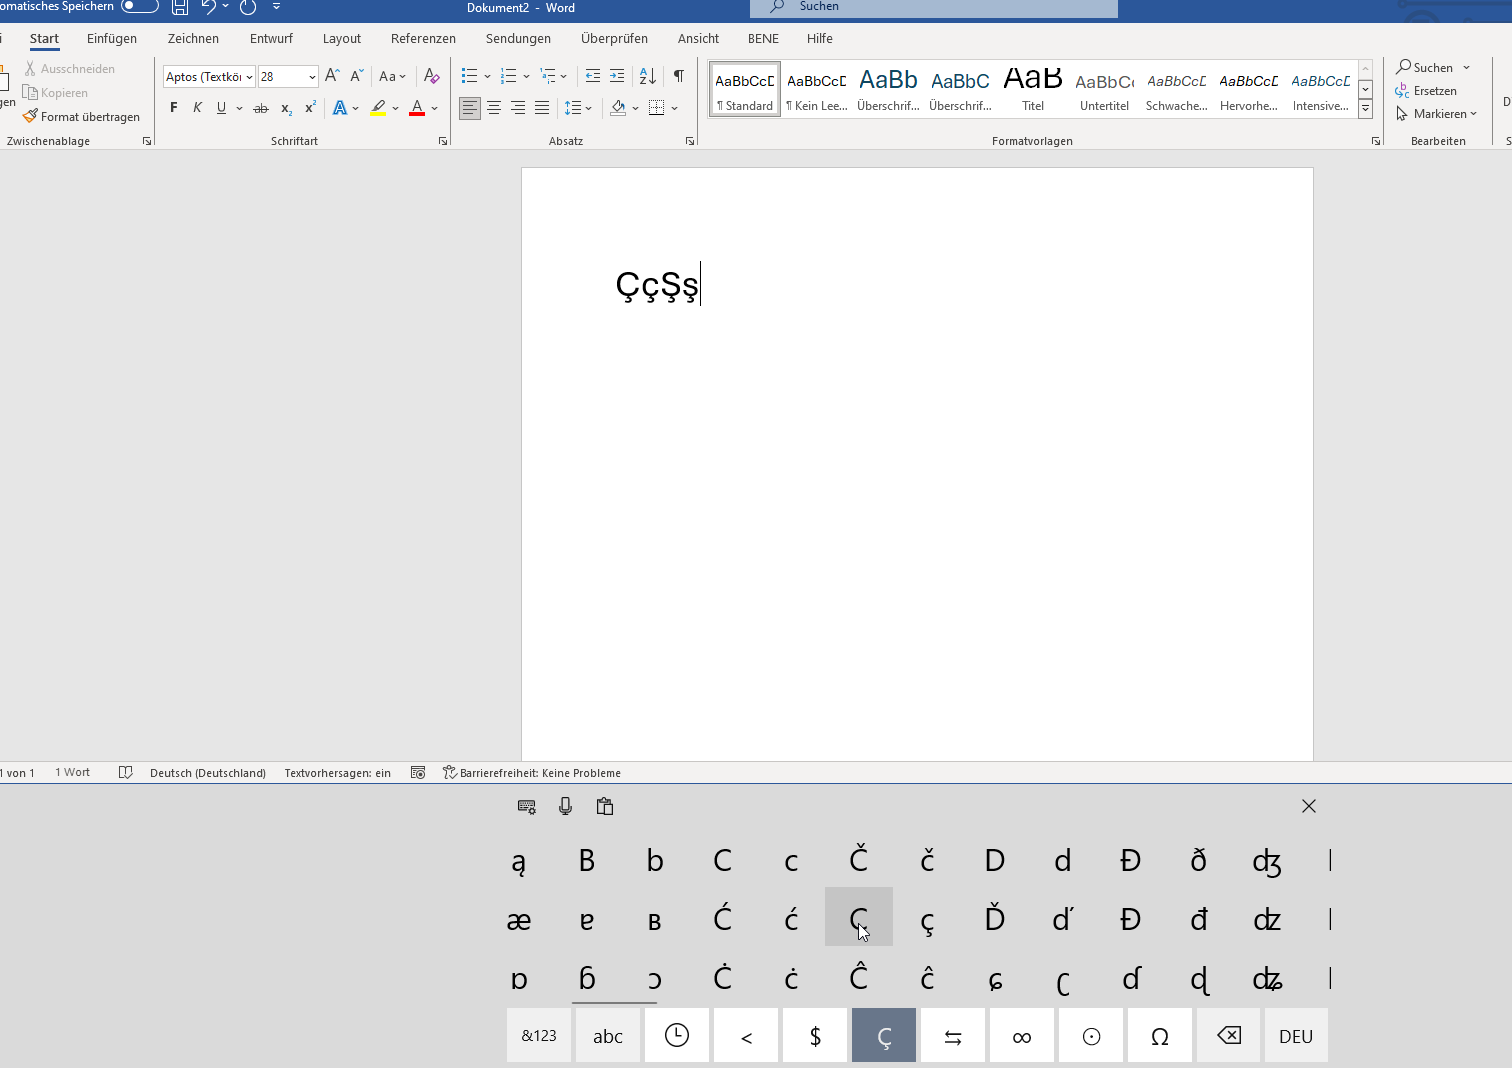The image size is (1512, 1068).
Task: Select the Omega symbols category
Action: click(x=1160, y=1035)
